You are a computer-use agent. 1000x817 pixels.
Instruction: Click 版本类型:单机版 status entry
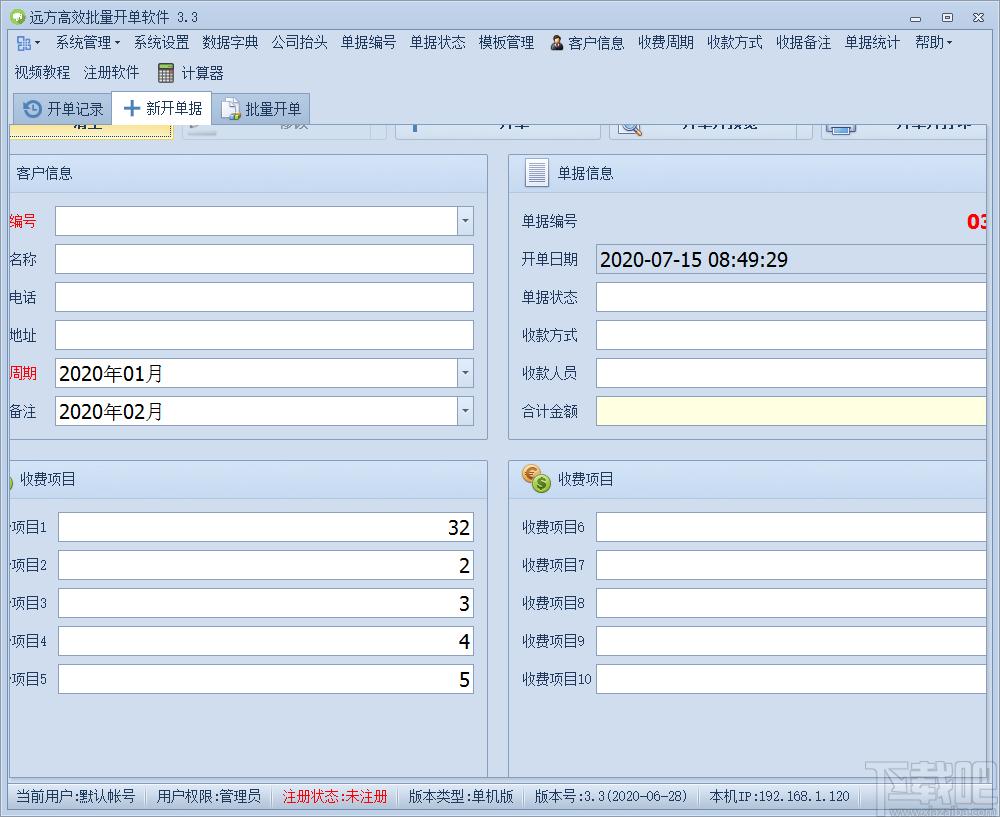461,796
